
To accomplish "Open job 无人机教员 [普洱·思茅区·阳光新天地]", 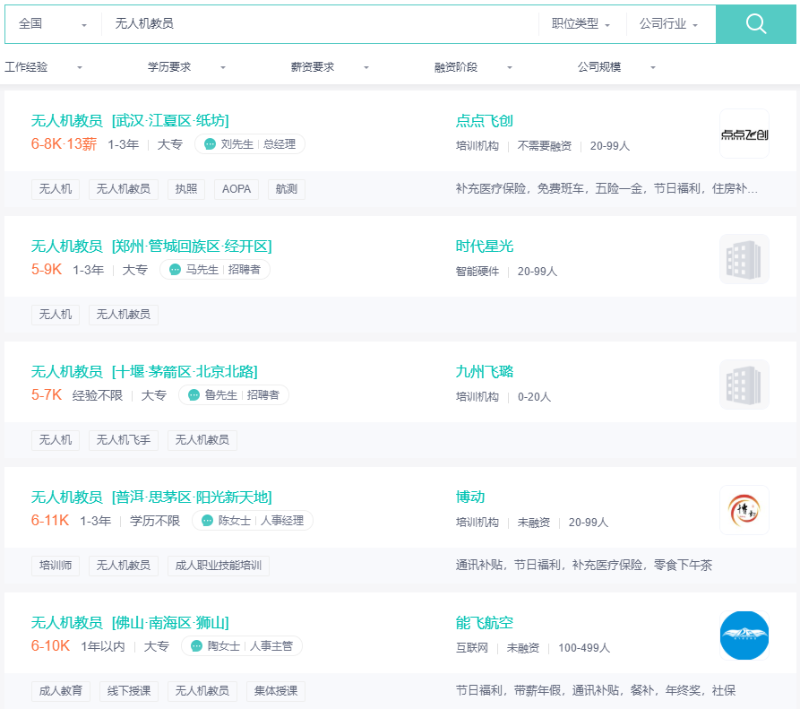I will 152,497.
